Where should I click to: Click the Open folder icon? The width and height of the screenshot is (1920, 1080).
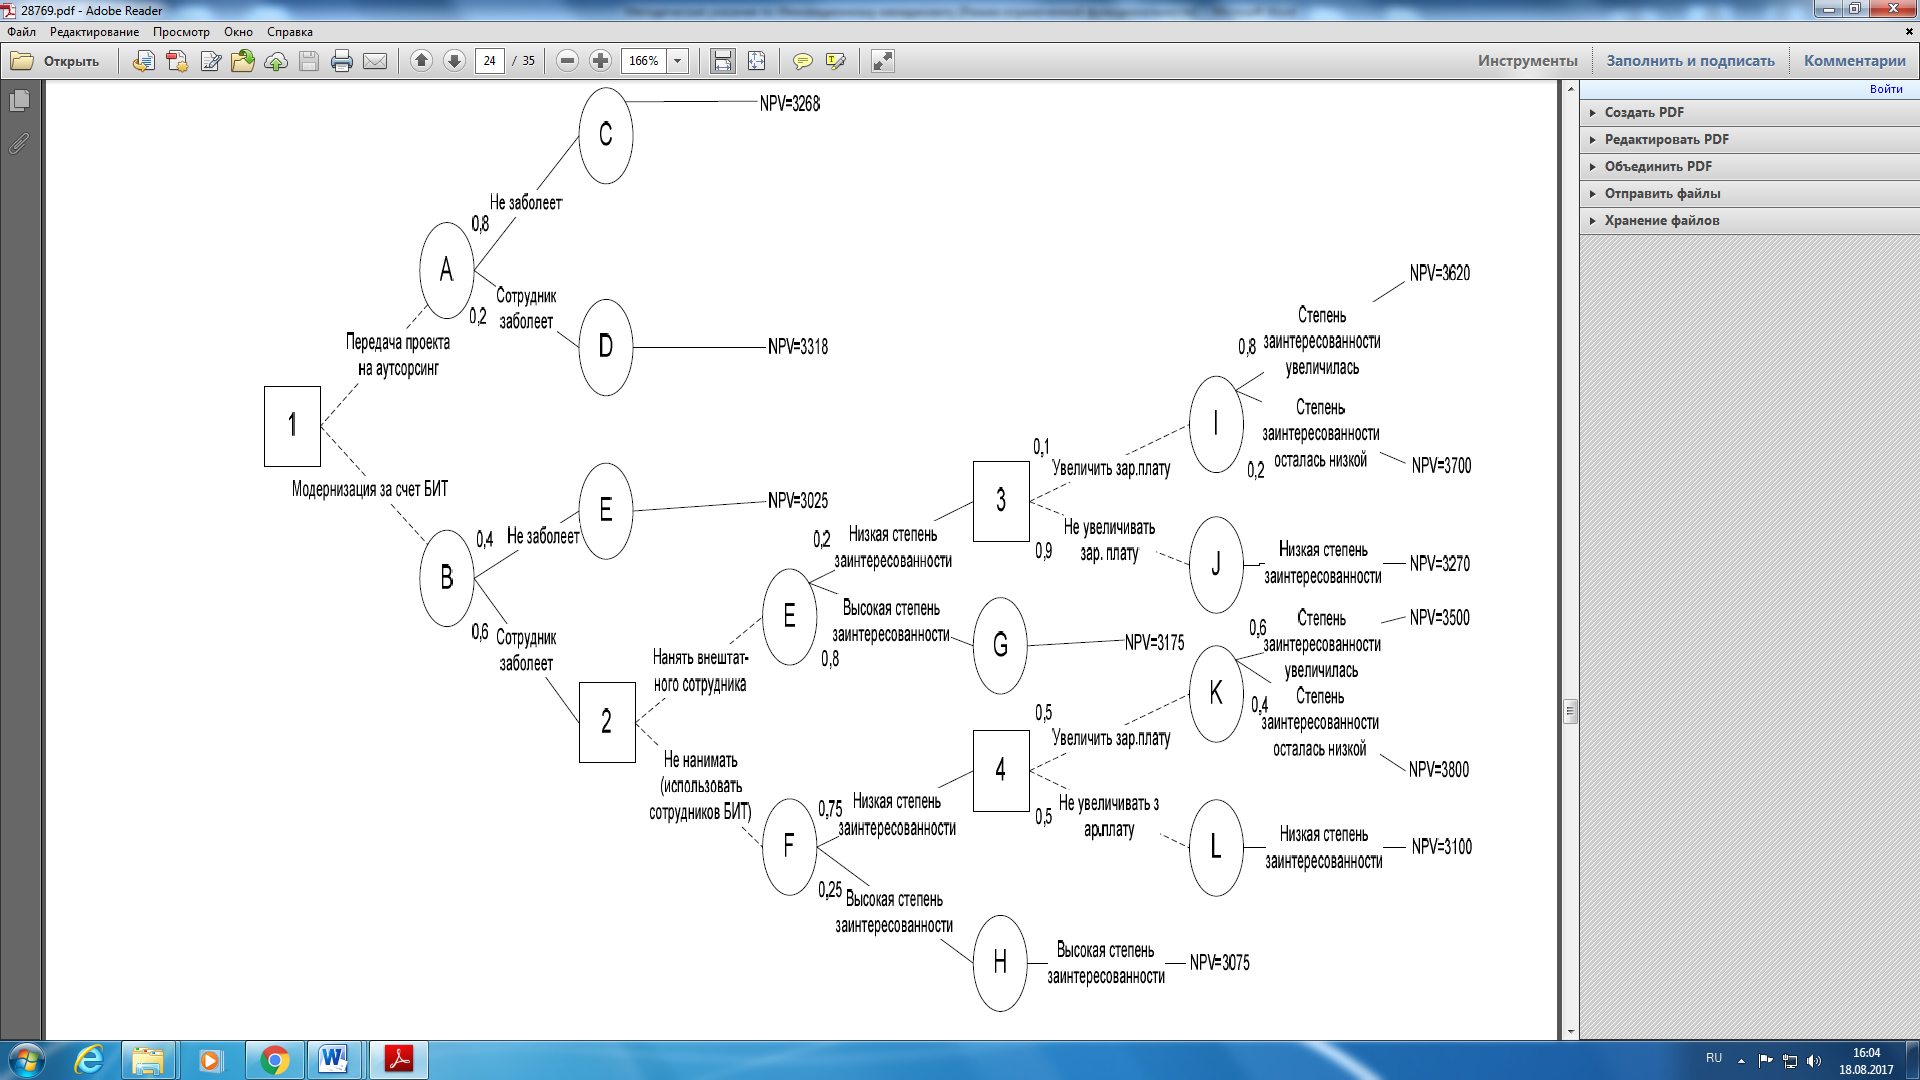click(22, 61)
